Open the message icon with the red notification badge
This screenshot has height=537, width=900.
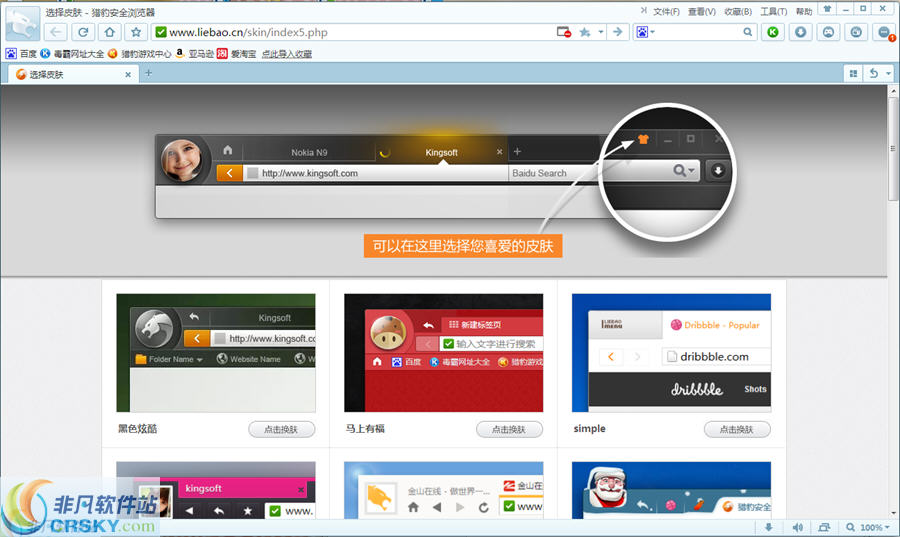[x=885, y=33]
